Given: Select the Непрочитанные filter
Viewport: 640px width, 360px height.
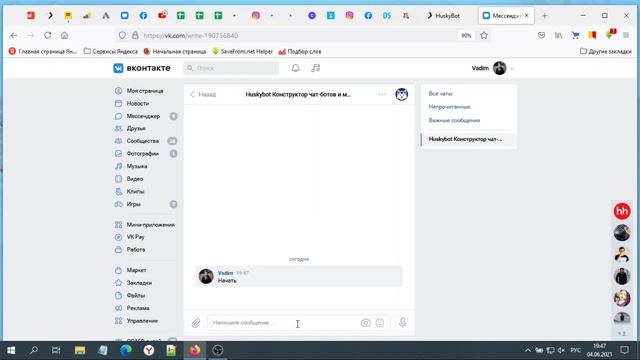Looking at the screenshot, I should pyautogui.click(x=449, y=107).
